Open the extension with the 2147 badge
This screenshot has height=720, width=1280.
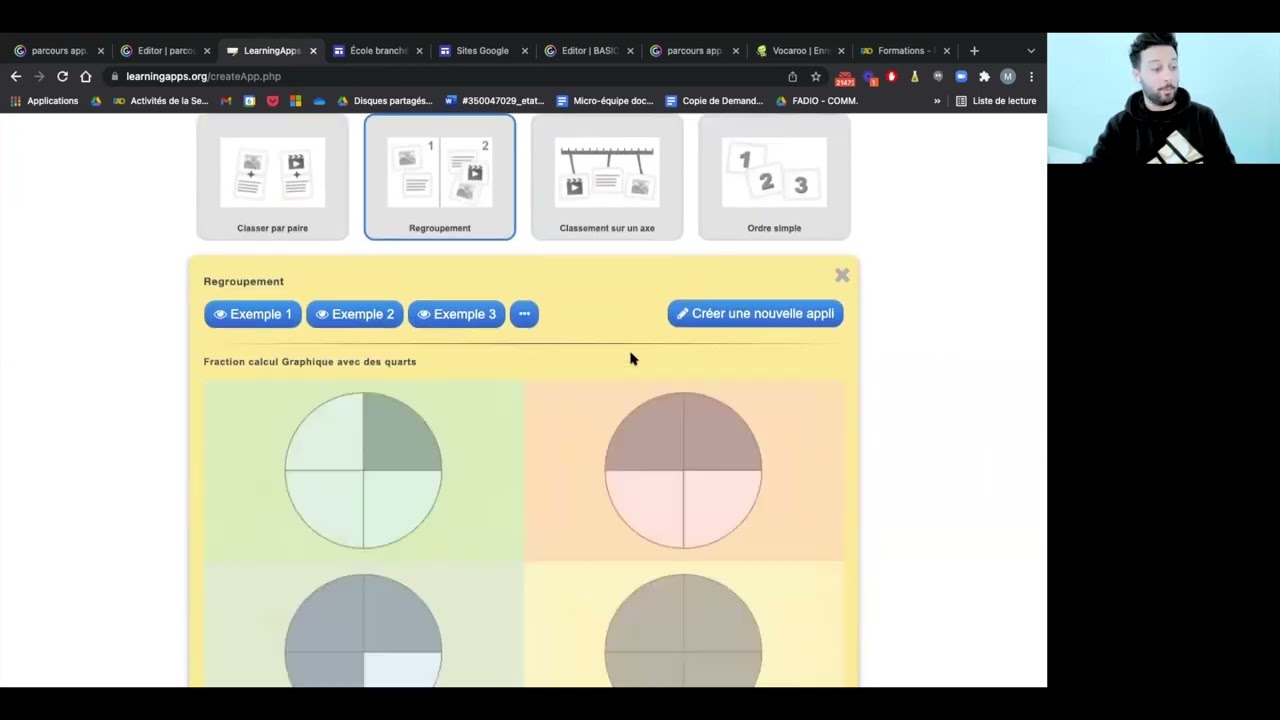(845, 77)
